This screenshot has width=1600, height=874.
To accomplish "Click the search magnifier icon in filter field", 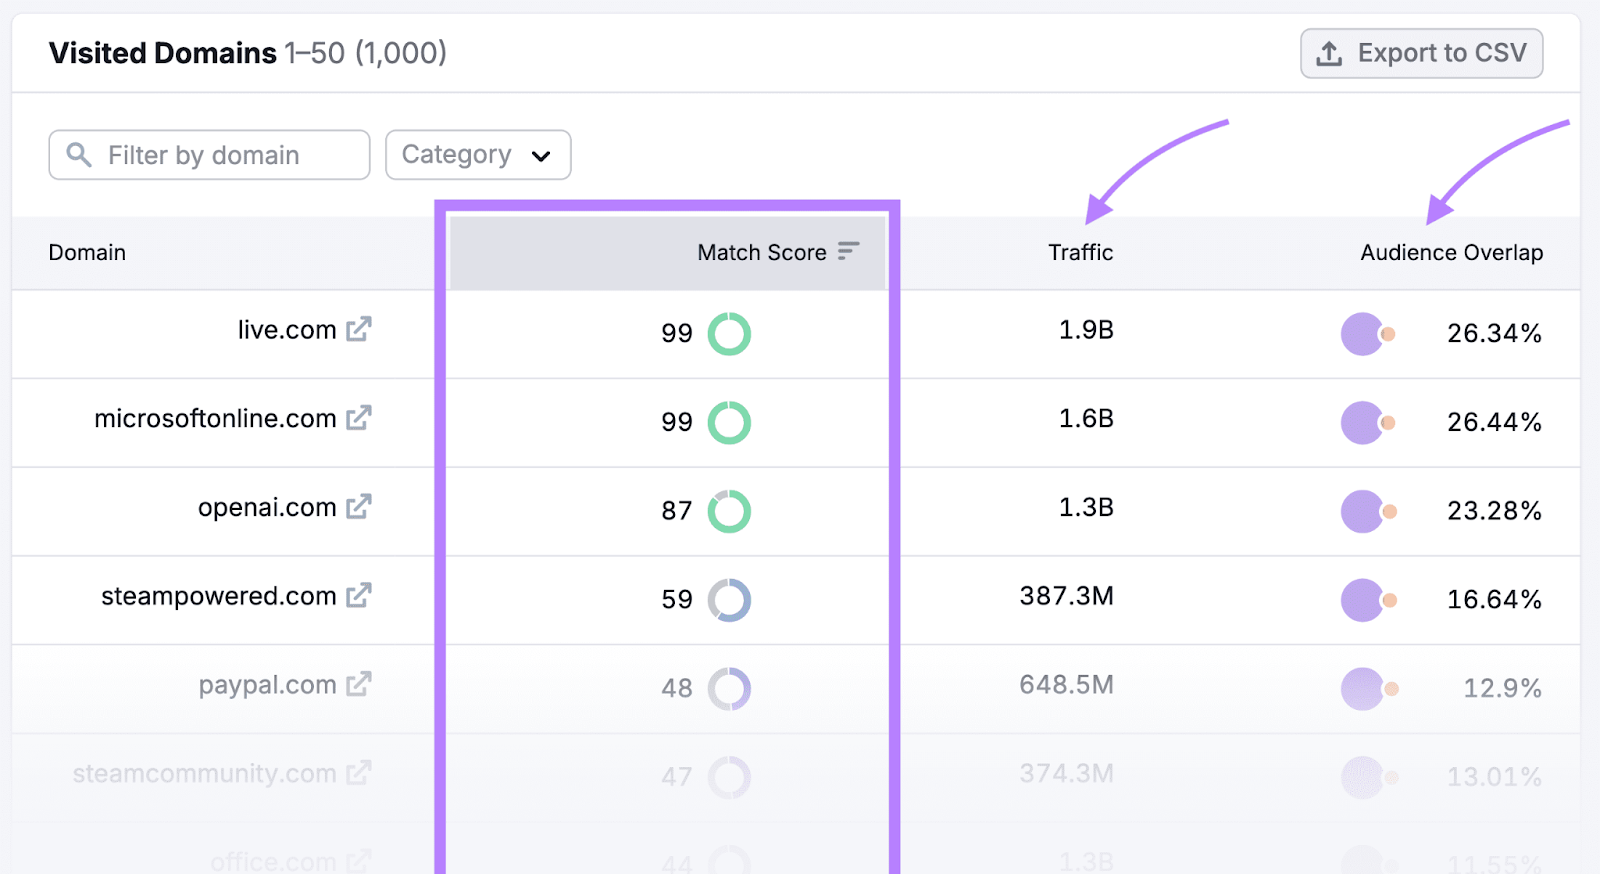I will [79, 155].
